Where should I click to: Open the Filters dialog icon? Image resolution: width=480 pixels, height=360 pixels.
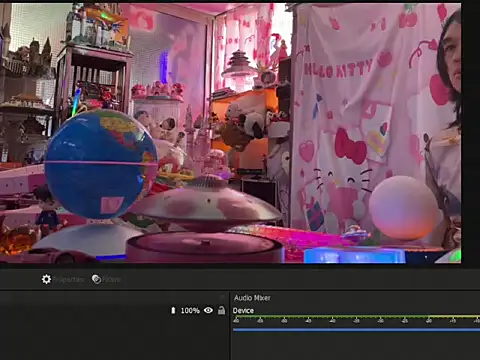coord(96,279)
